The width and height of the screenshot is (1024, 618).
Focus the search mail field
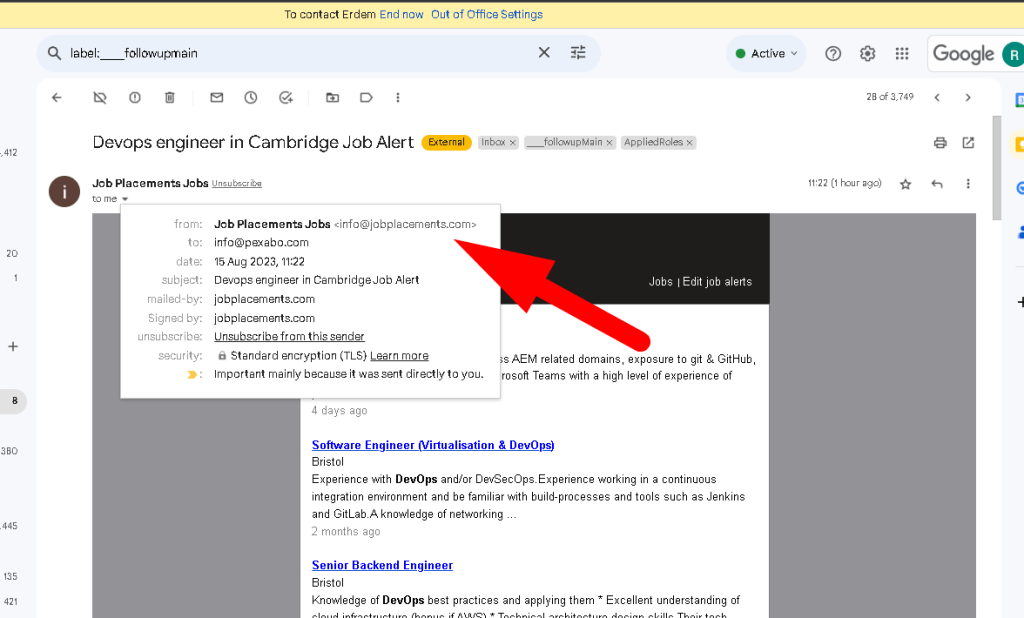(300, 53)
